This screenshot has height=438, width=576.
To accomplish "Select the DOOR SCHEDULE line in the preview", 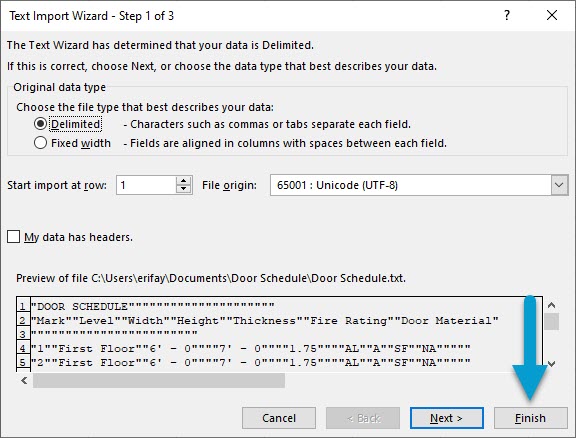I will pyautogui.click(x=152, y=306).
